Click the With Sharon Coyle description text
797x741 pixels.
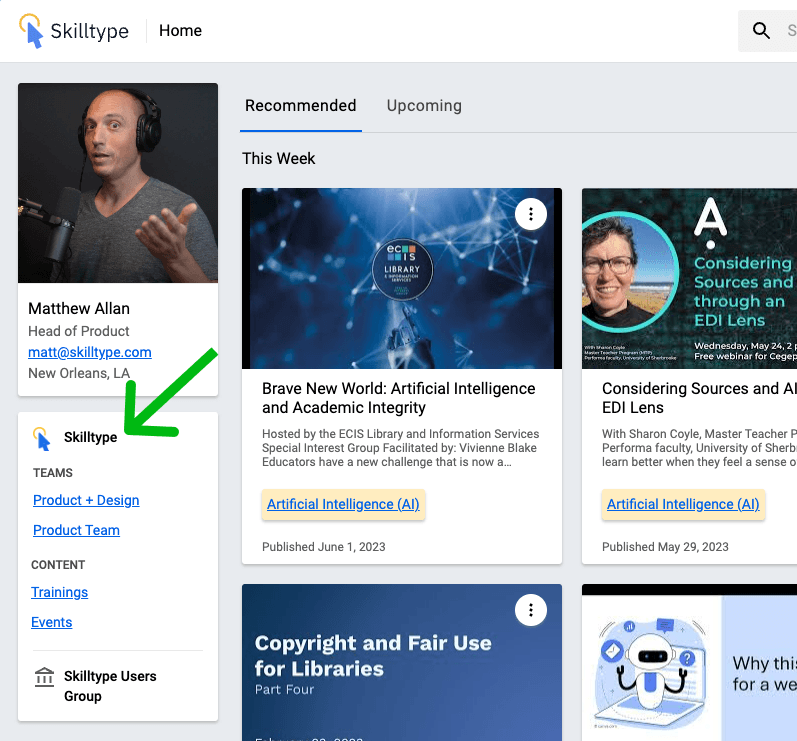[x=699, y=448]
